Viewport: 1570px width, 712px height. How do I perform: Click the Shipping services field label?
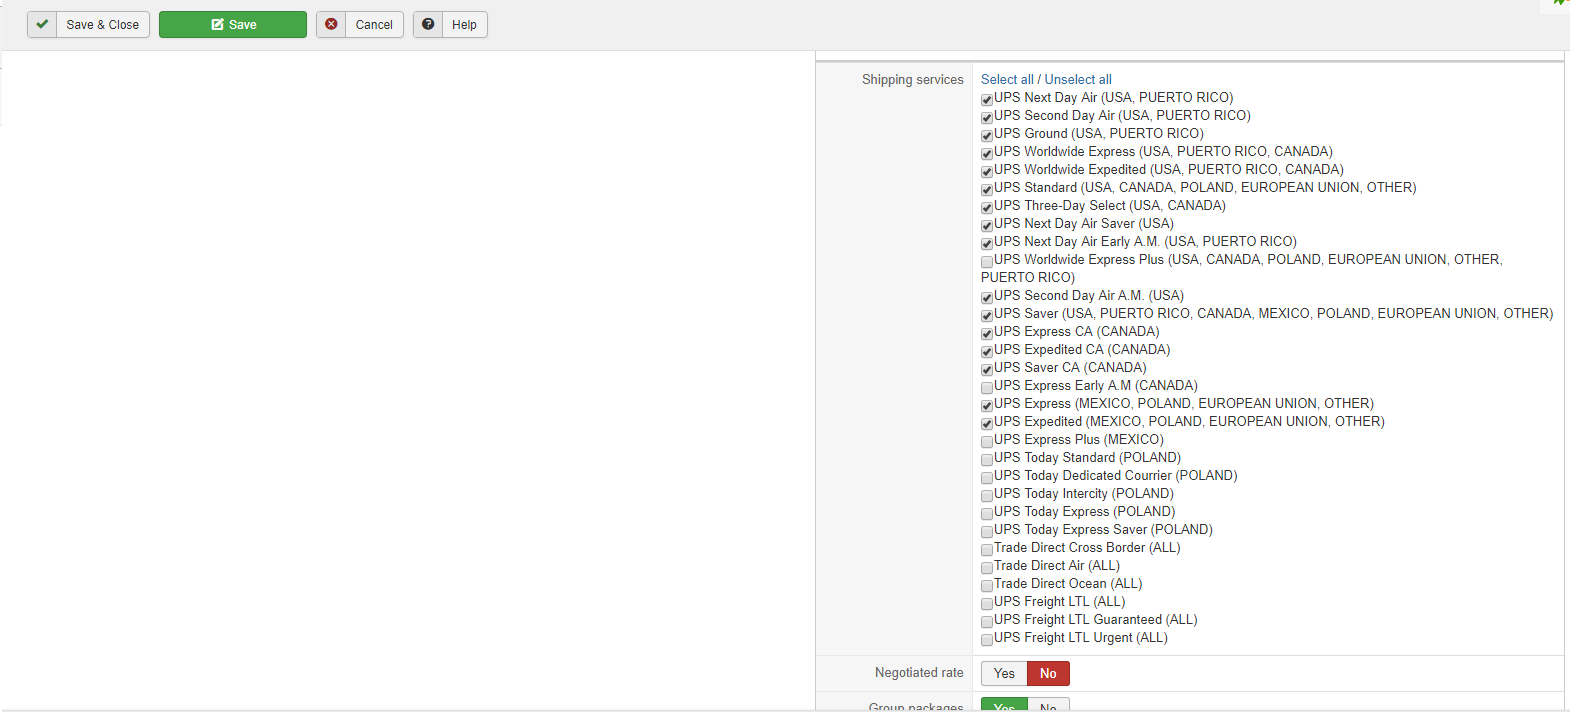pos(912,79)
